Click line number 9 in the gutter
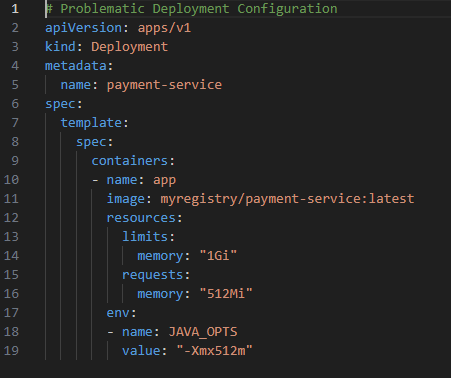The height and width of the screenshot is (378, 451). click(15, 161)
